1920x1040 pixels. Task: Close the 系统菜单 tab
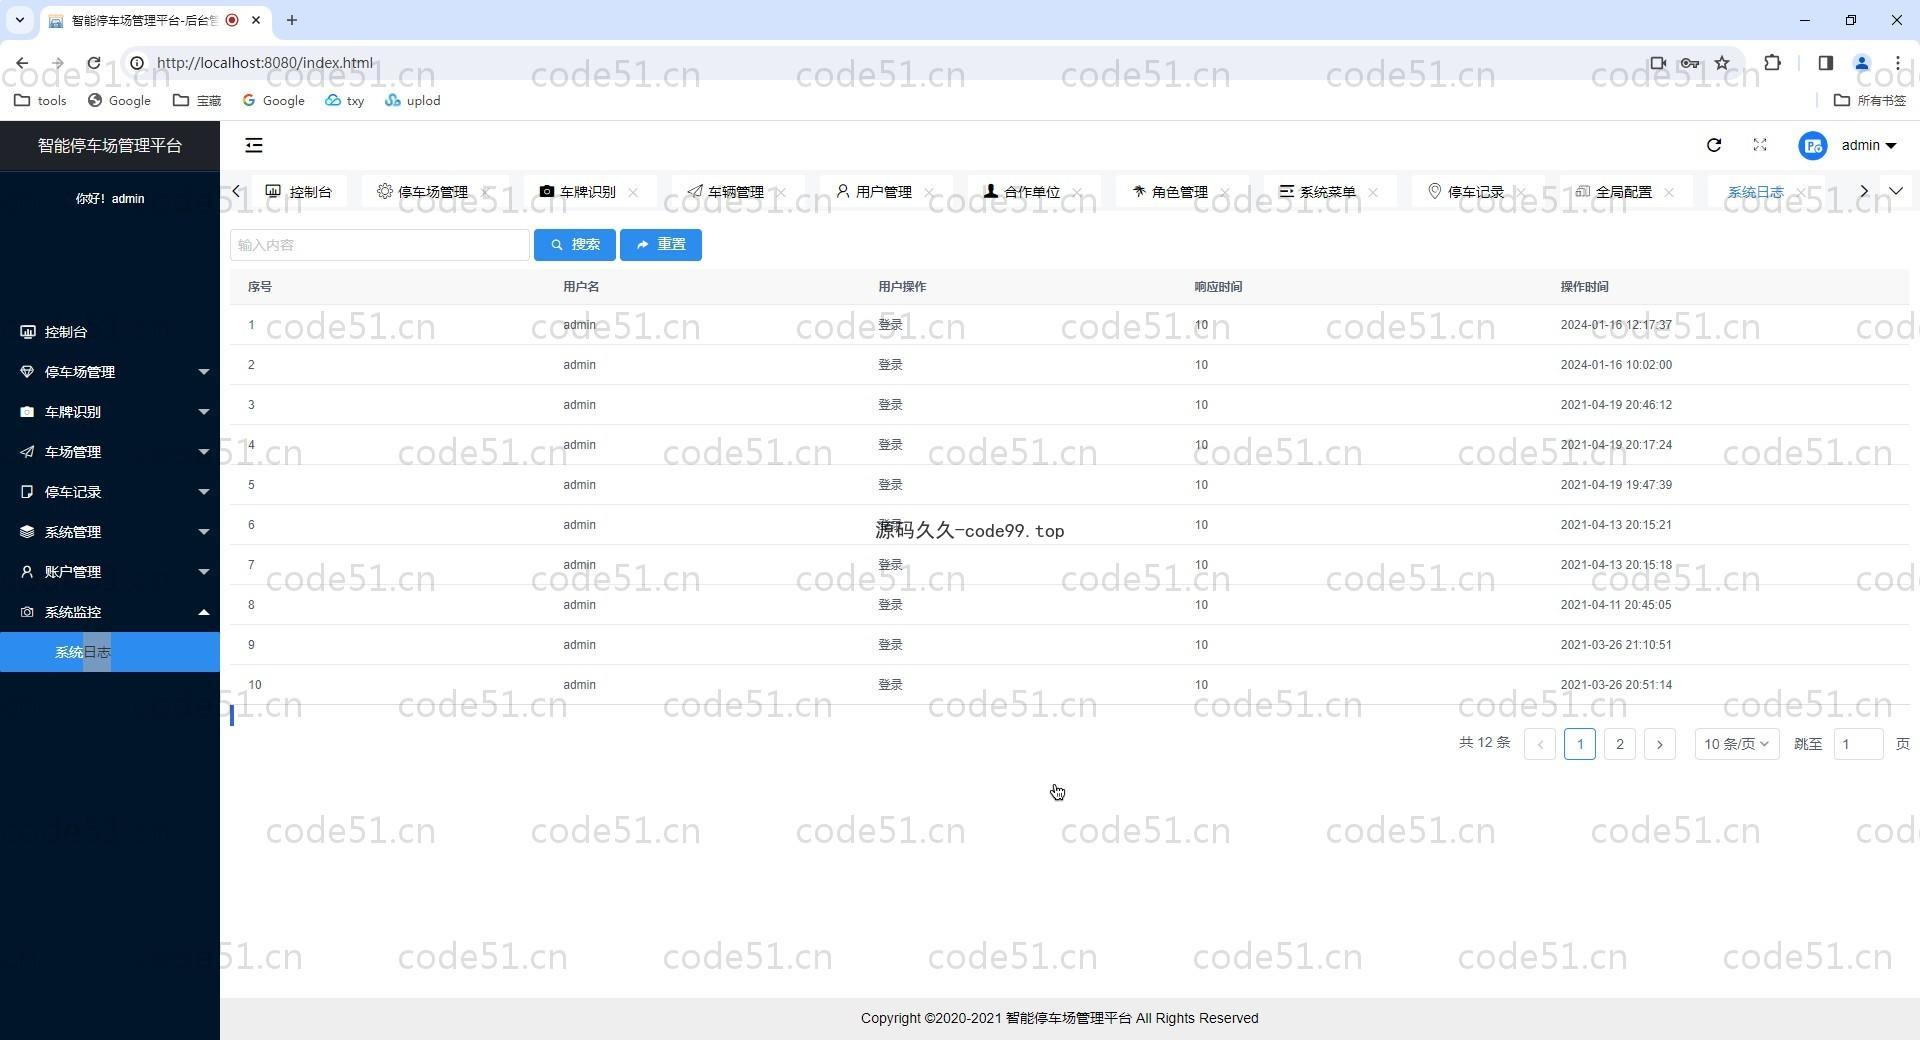click(1373, 192)
